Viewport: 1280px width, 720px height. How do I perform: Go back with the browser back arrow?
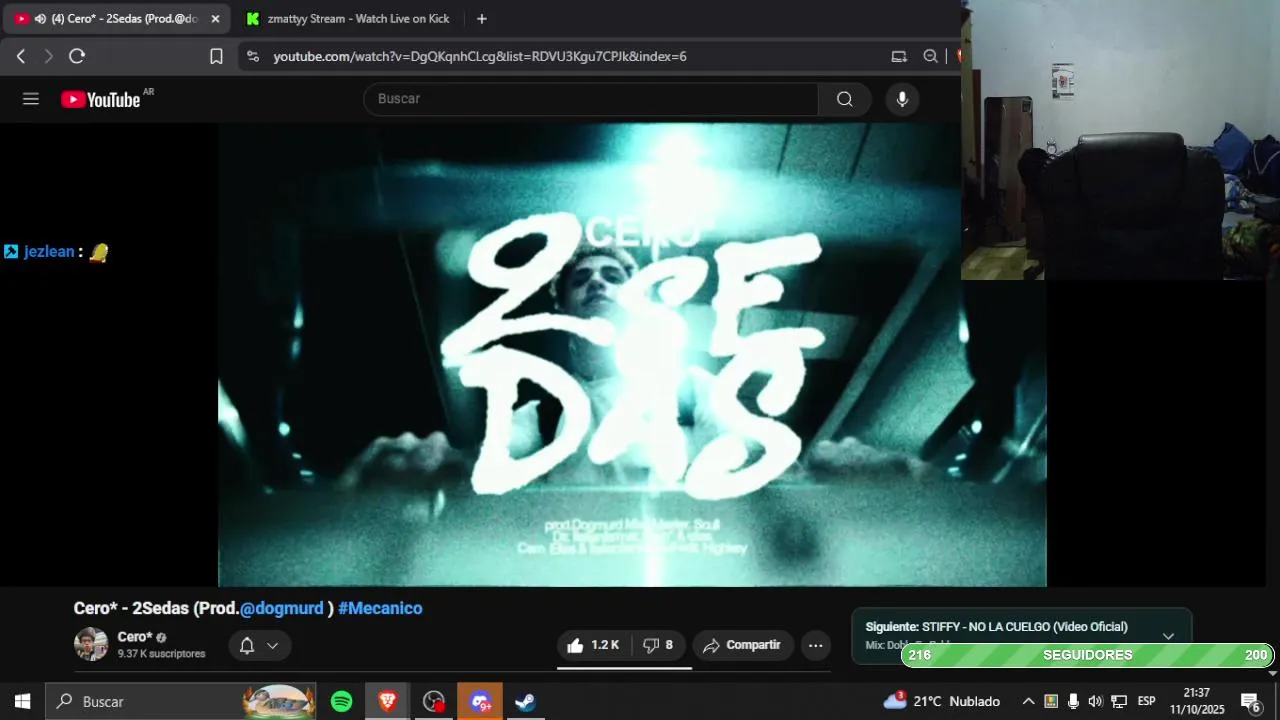21,56
